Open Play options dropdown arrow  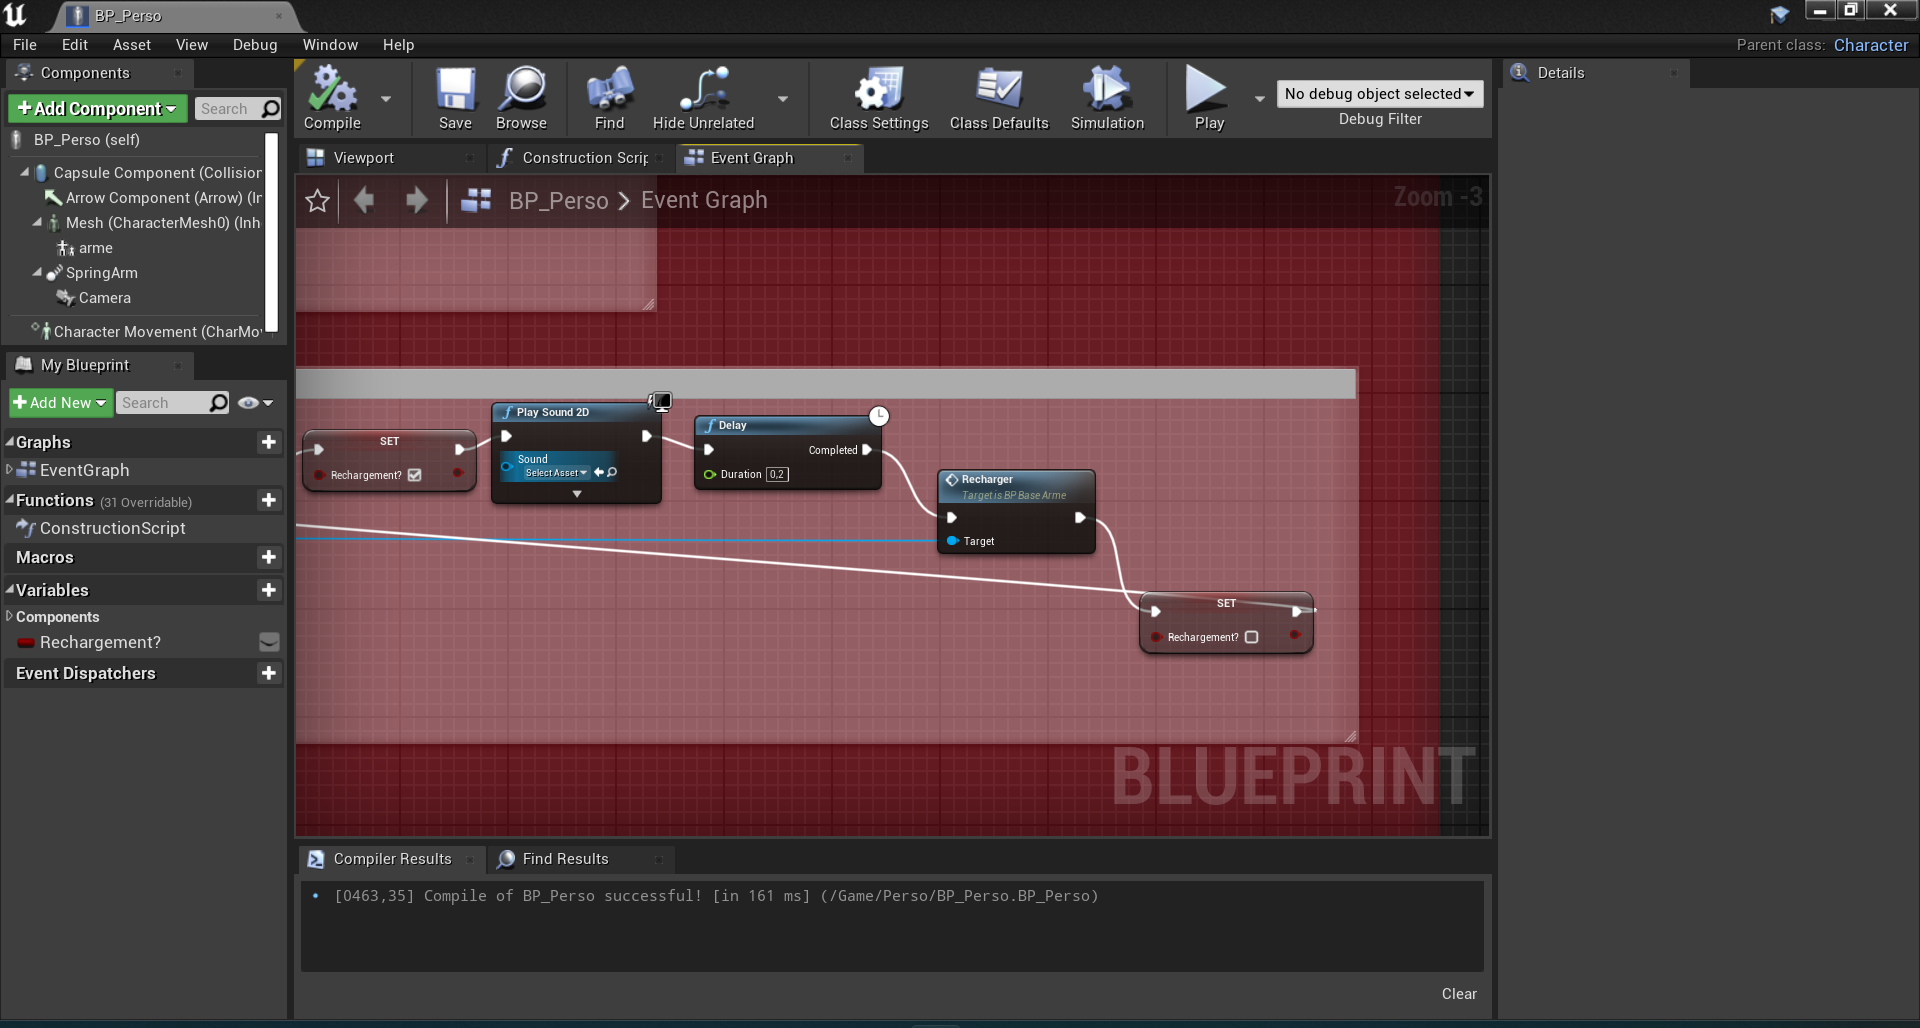tap(1260, 99)
